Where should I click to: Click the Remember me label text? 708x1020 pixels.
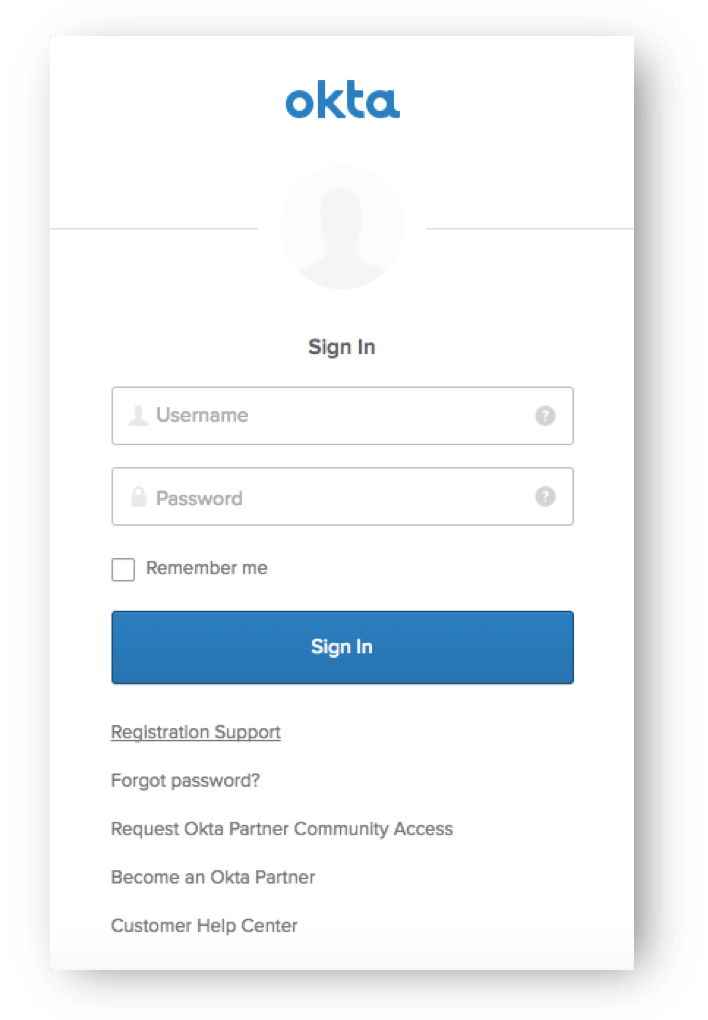(x=207, y=568)
